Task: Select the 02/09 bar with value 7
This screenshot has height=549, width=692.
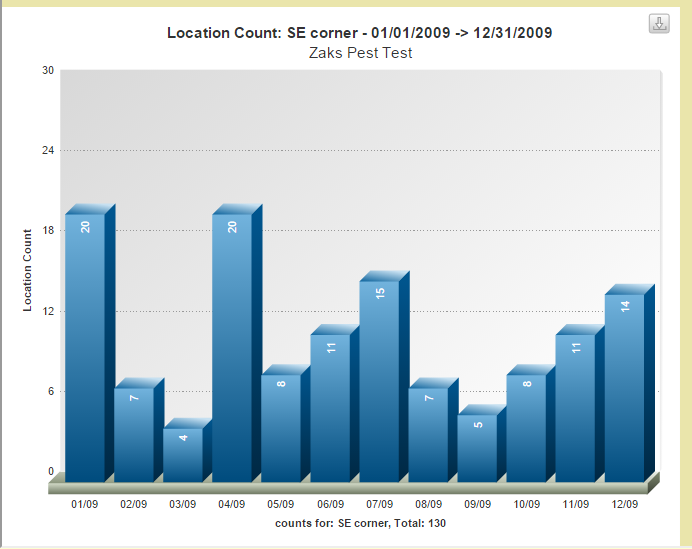Action: pos(134,433)
